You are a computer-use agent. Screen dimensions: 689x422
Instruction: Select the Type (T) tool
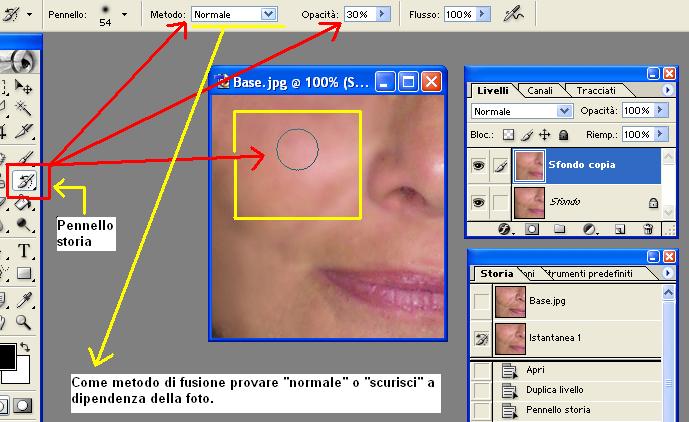(23, 250)
